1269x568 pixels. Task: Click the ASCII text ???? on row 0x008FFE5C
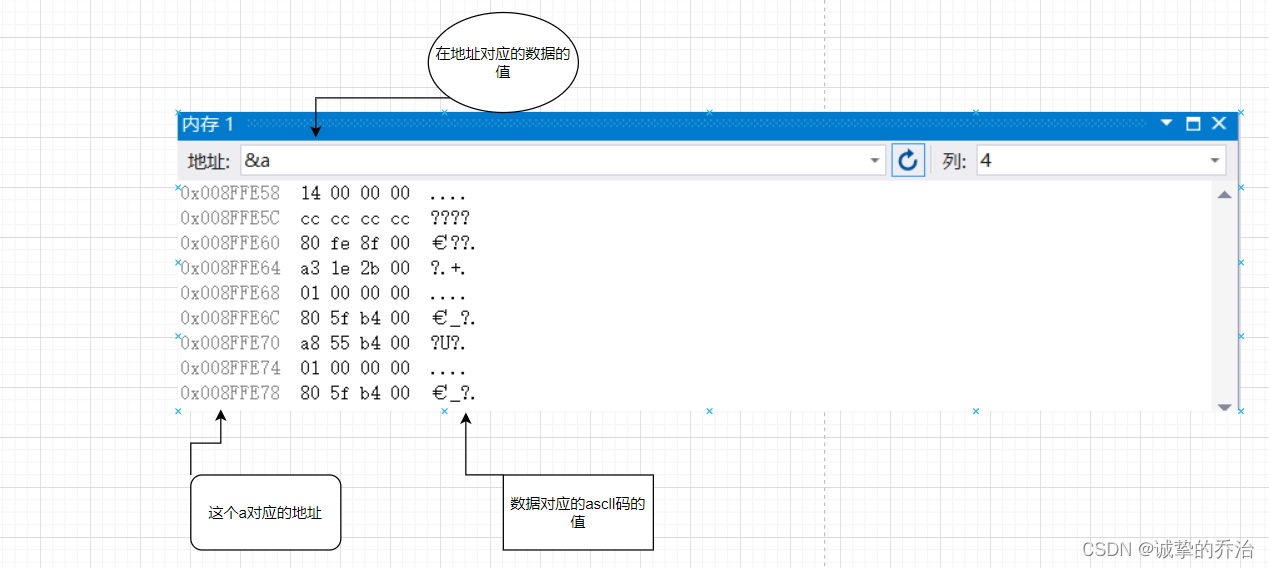[450, 218]
